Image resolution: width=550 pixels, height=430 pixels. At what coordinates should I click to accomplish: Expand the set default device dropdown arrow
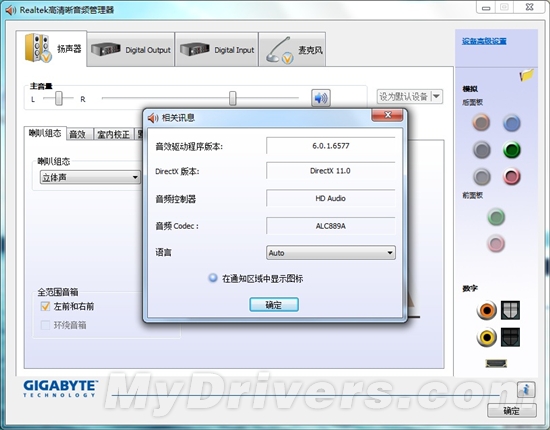tap(436, 96)
